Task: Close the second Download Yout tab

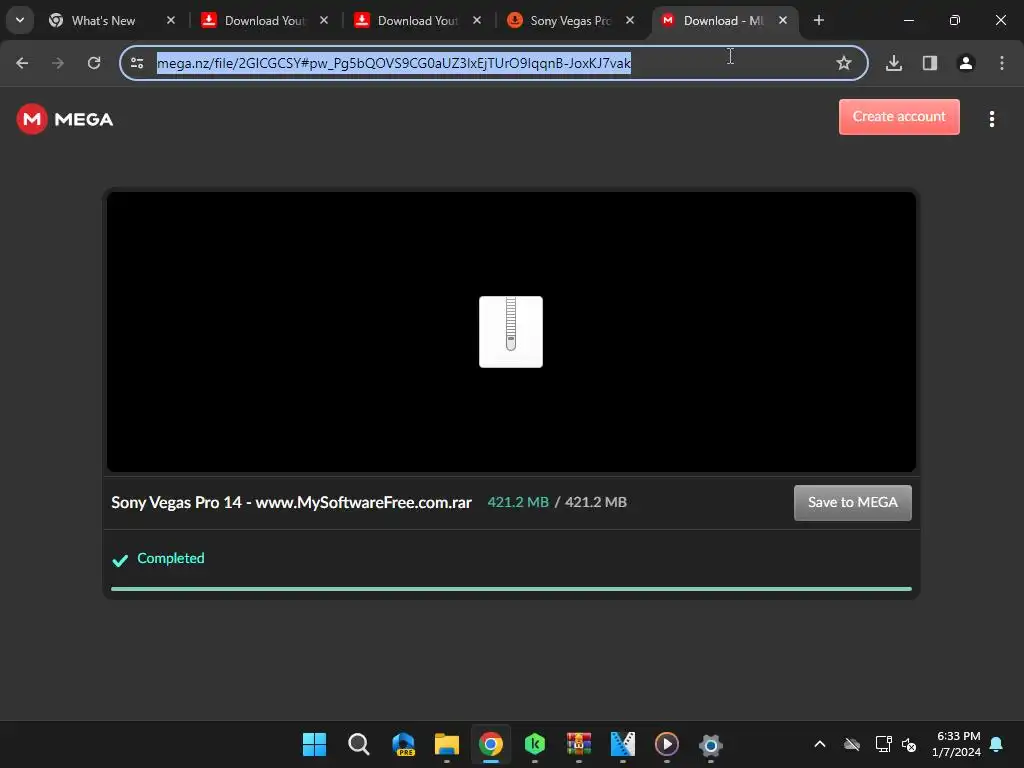Action: (477, 20)
